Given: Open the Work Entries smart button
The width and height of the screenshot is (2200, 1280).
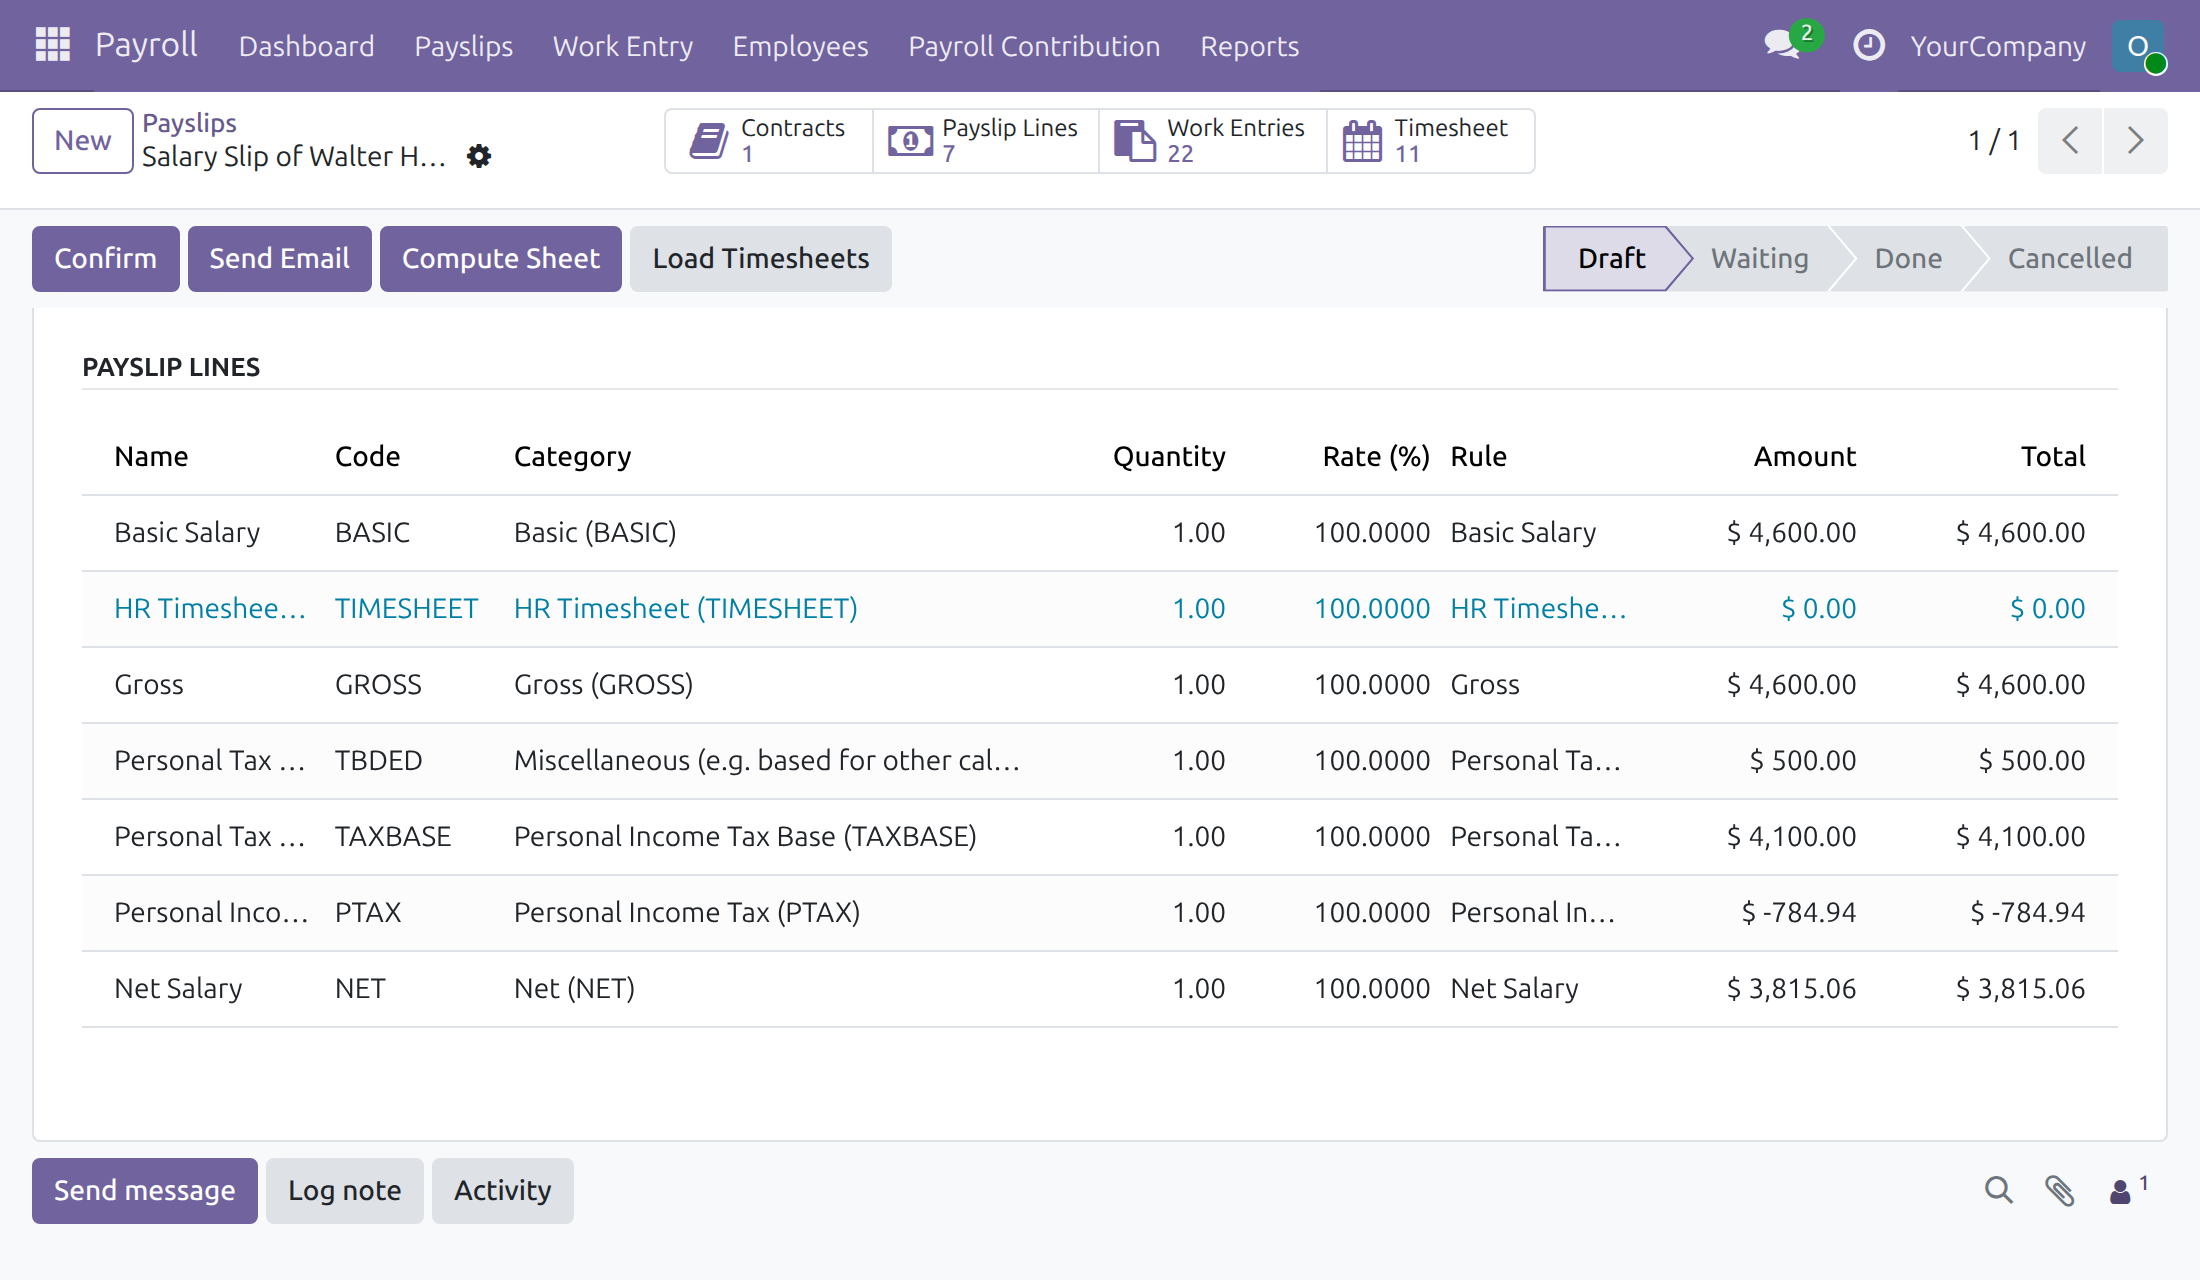Looking at the screenshot, I should (x=1212, y=141).
